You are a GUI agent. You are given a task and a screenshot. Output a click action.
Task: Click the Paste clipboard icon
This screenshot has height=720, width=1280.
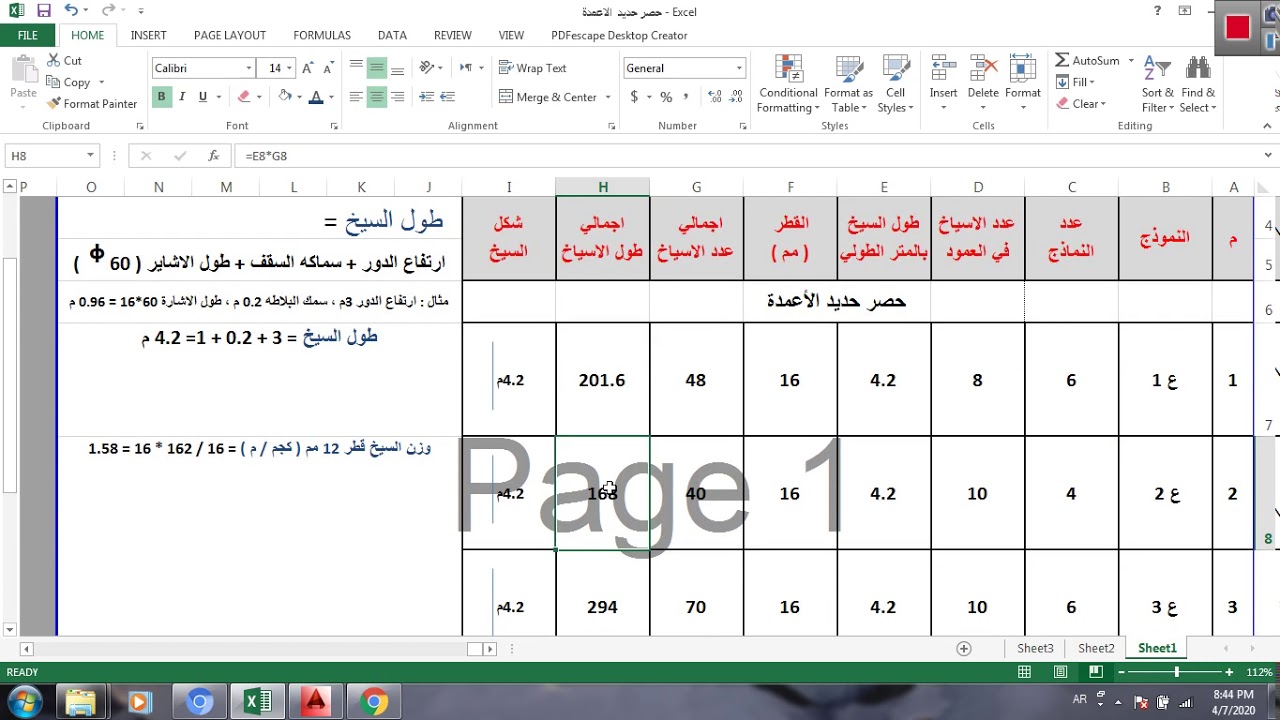(23, 70)
